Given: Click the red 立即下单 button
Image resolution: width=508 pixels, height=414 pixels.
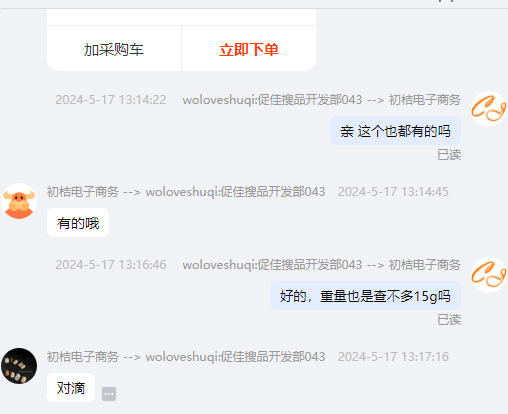Looking at the screenshot, I should (x=249, y=49).
